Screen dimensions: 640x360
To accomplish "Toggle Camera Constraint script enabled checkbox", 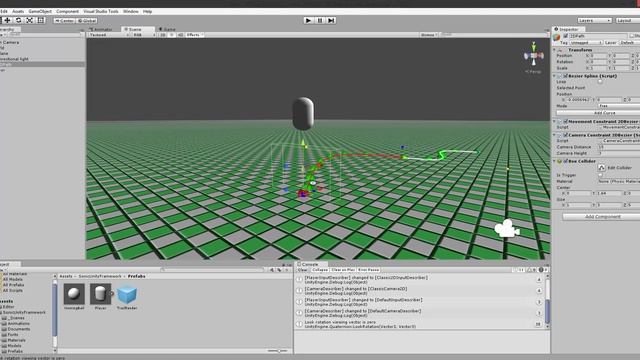I will [x=566, y=135].
